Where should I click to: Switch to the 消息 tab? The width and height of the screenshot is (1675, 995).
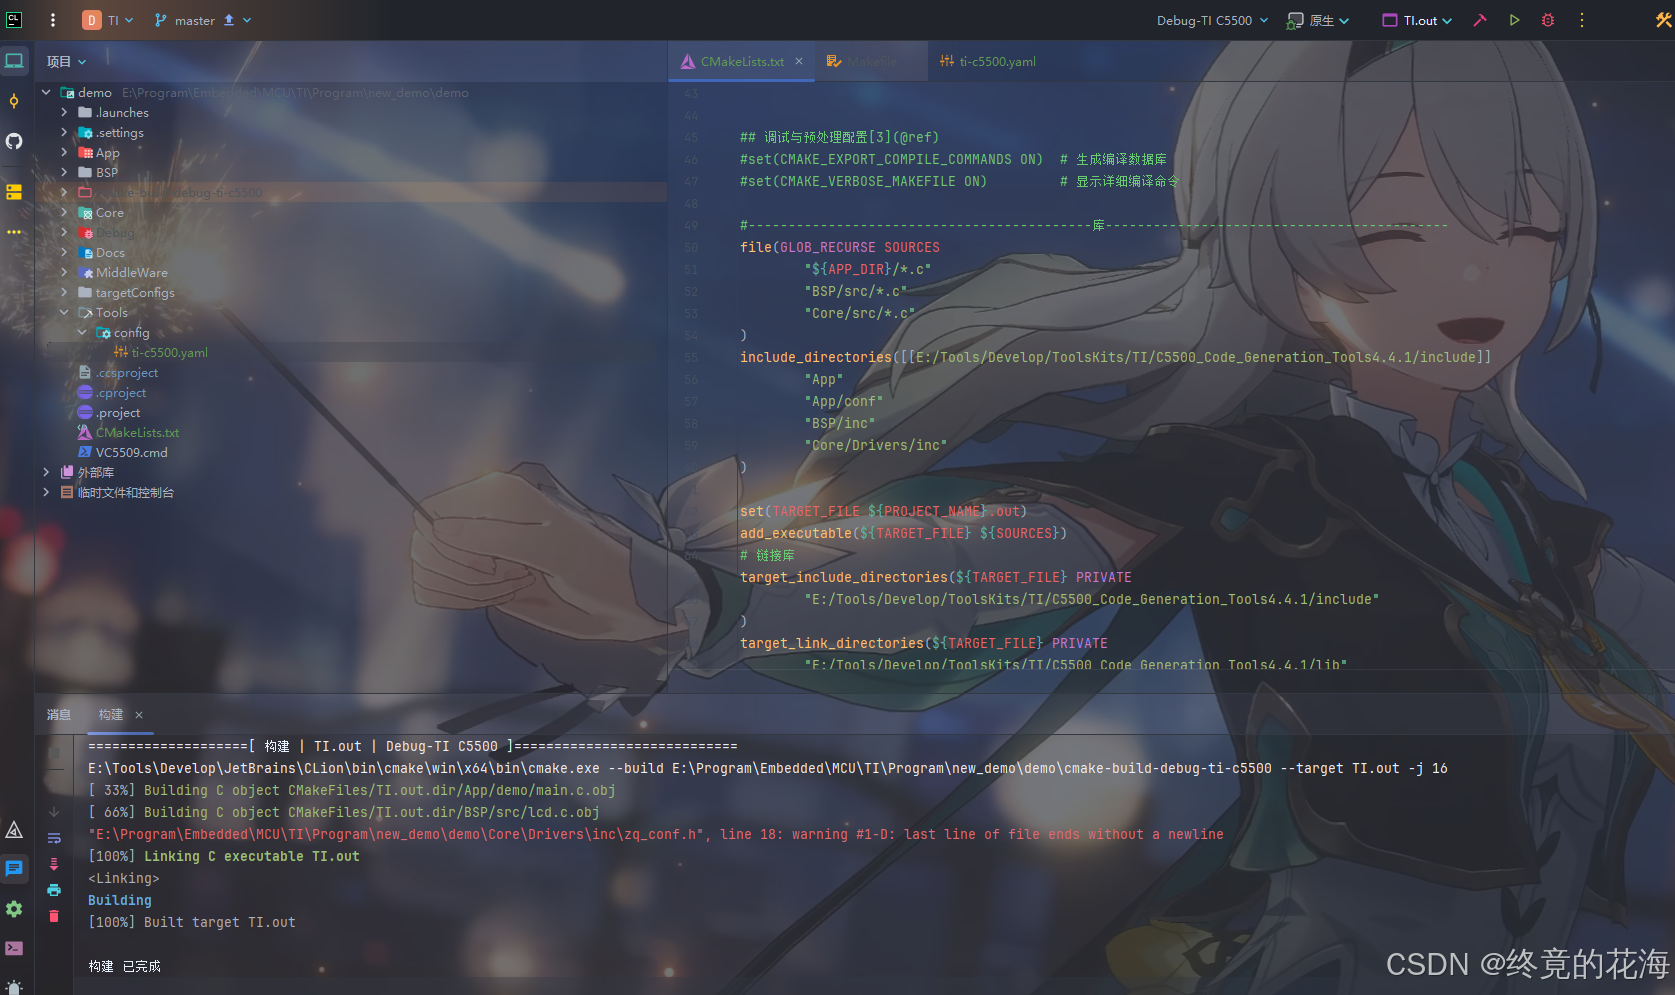[x=59, y=715]
